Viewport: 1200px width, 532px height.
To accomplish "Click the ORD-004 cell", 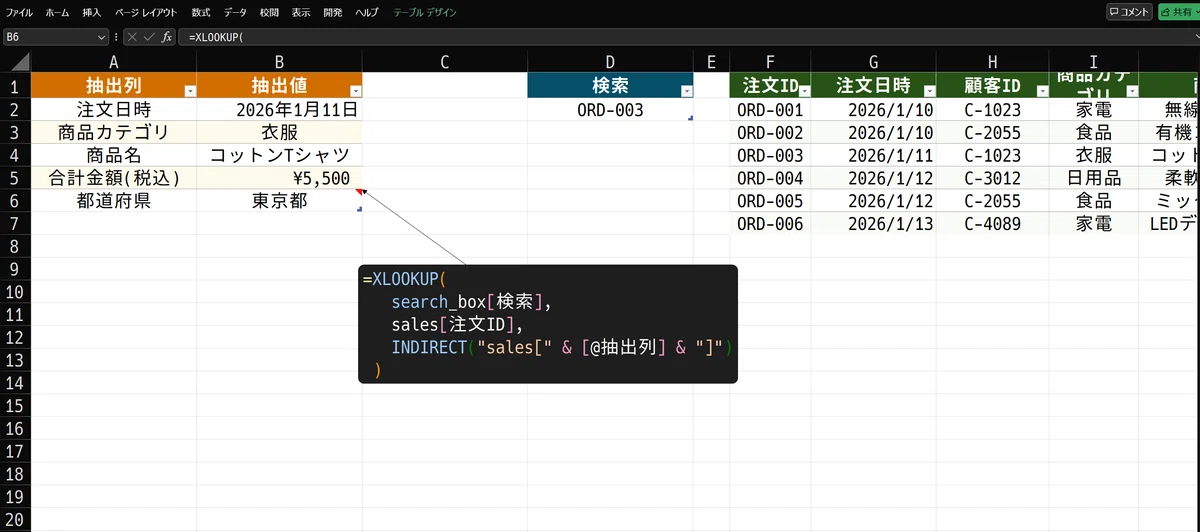I will [770, 178].
